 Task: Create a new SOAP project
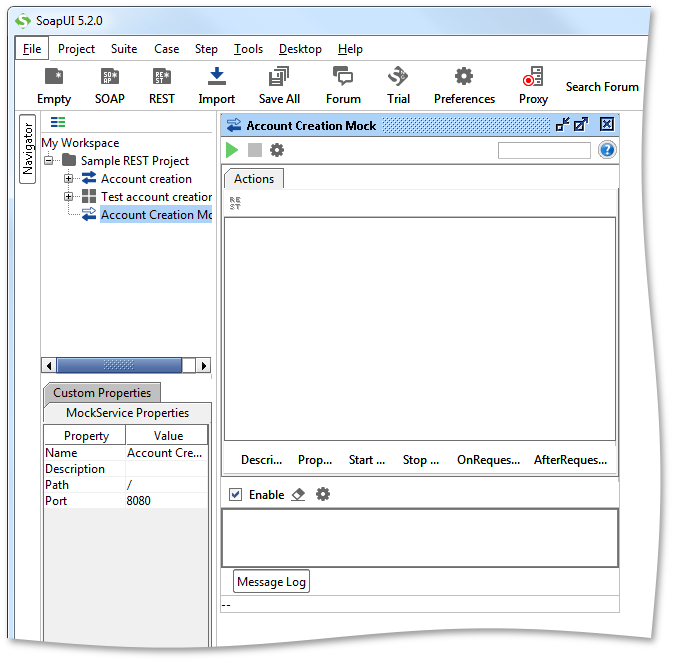(x=110, y=86)
